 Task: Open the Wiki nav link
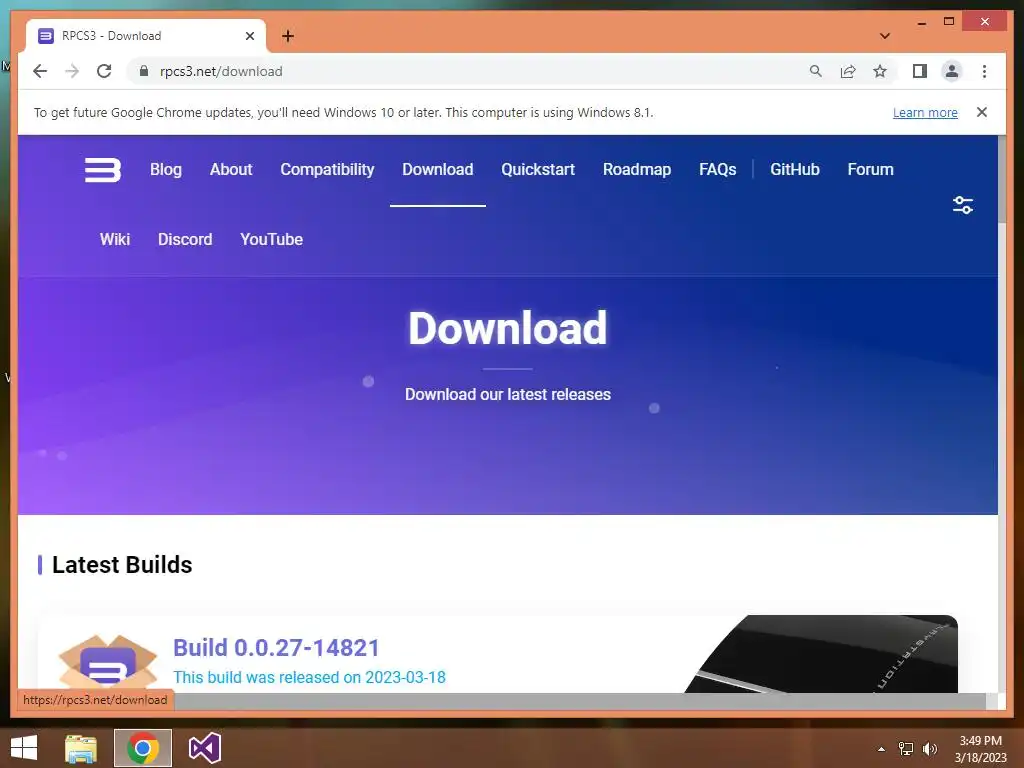pyautogui.click(x=115, y=240)
